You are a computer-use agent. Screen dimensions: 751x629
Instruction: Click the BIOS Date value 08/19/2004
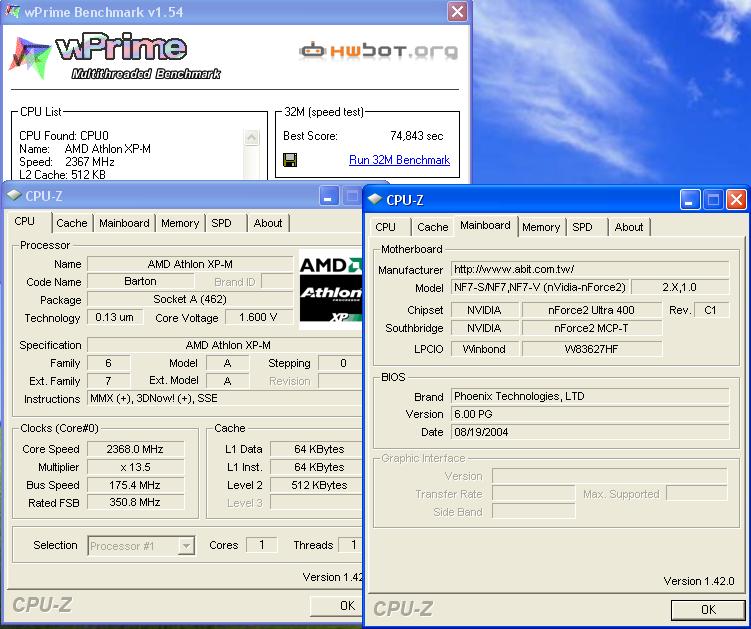tap(590, 432)
